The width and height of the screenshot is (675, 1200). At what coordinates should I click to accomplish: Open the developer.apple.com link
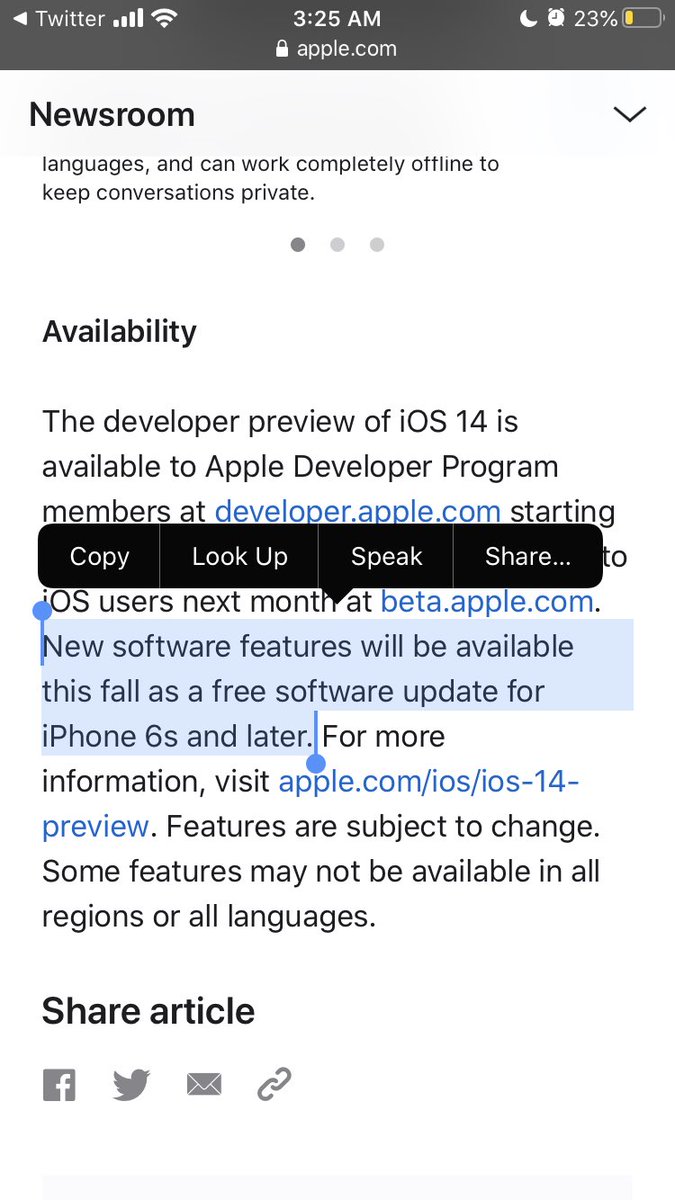click(357, 512)
